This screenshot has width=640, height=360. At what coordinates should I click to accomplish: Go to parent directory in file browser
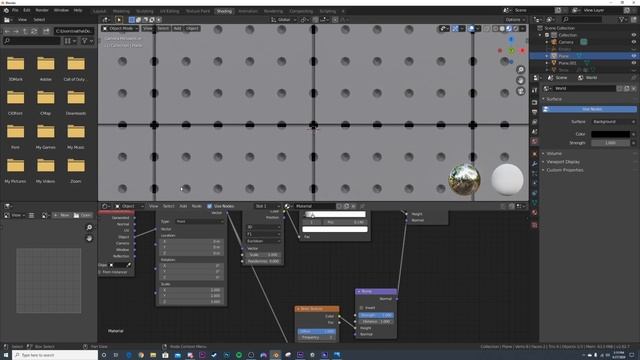click(25, 31)
